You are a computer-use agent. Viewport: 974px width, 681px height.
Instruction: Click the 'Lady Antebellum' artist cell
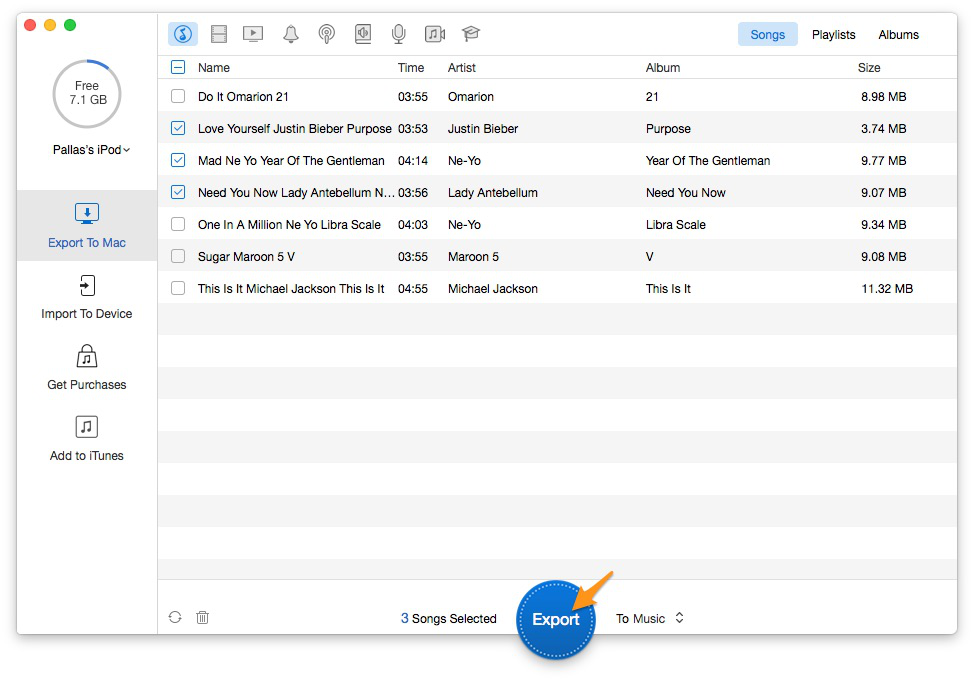[493, 193]
